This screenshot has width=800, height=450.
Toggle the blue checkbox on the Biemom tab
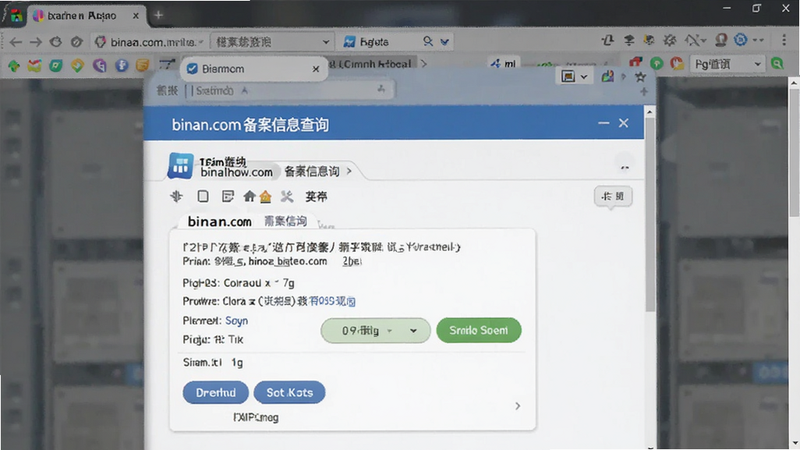[x=192, y=69]
